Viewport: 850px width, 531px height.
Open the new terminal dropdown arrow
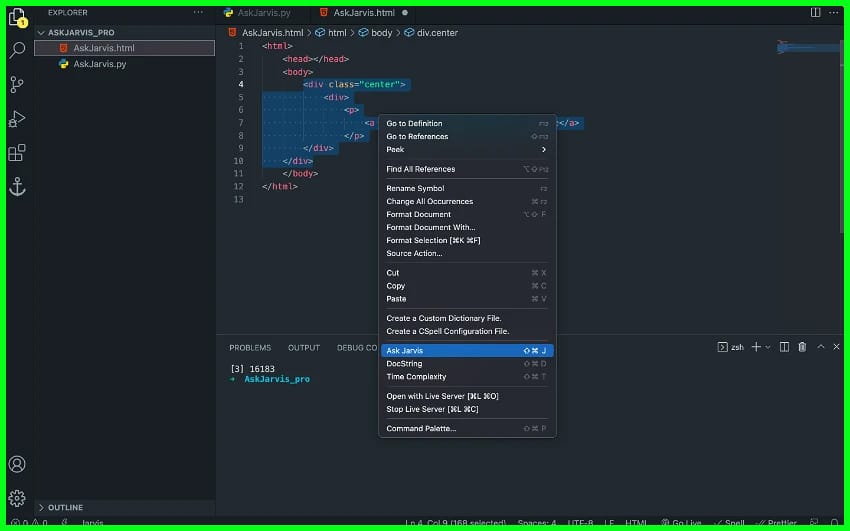768,347
